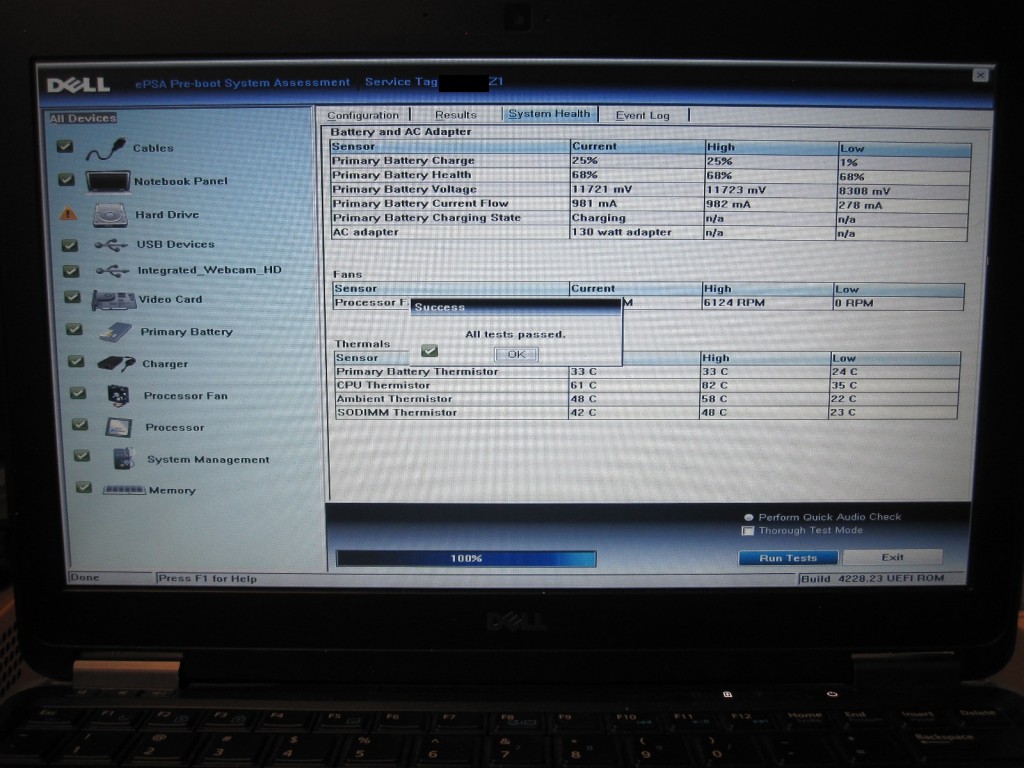Select the Cables device icon

click(105, 149)
